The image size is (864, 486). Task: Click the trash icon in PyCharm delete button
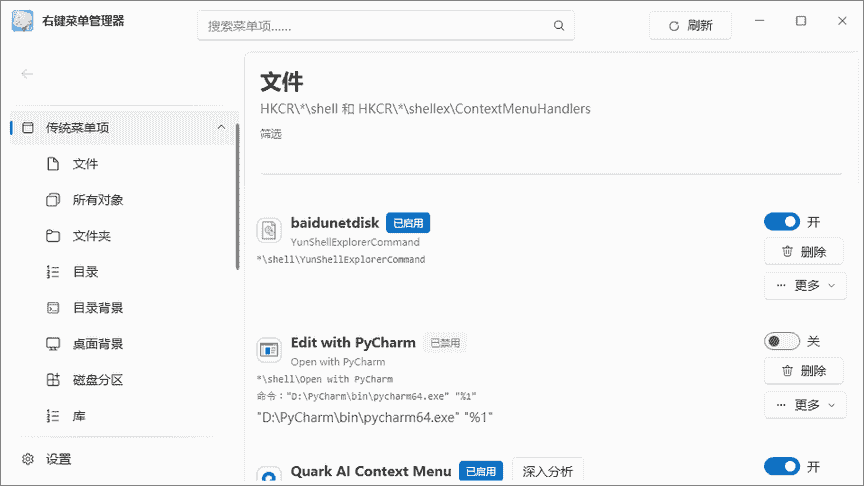coord(787,370)
